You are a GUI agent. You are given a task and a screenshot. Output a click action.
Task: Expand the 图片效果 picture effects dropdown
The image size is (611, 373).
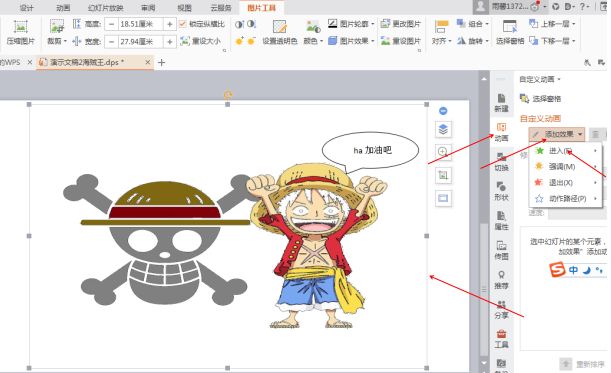click(x=373, y=41)
